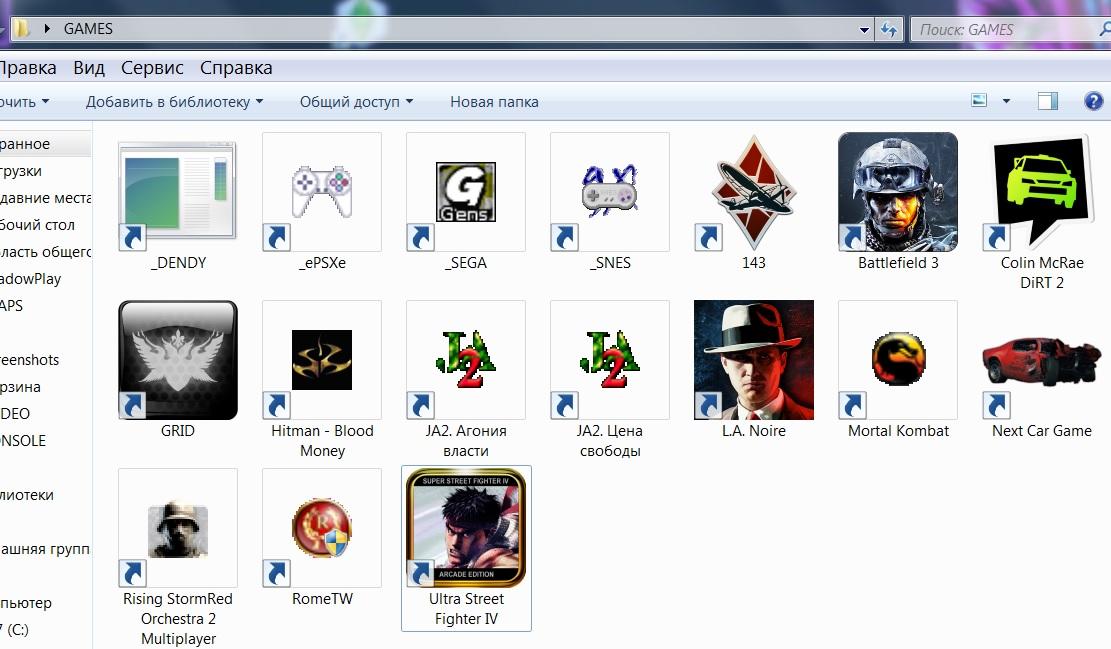Select the Ultra Street Fighter IV icon
1111x649 pixels.
click(466, 528)
